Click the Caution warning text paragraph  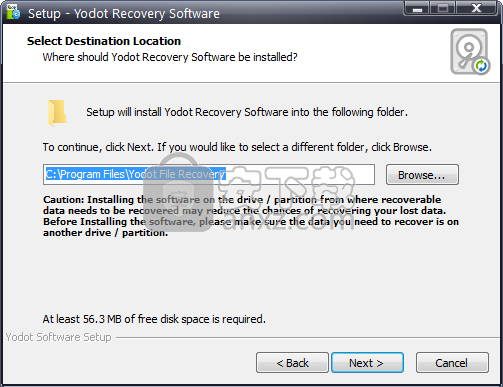(251, 216)
